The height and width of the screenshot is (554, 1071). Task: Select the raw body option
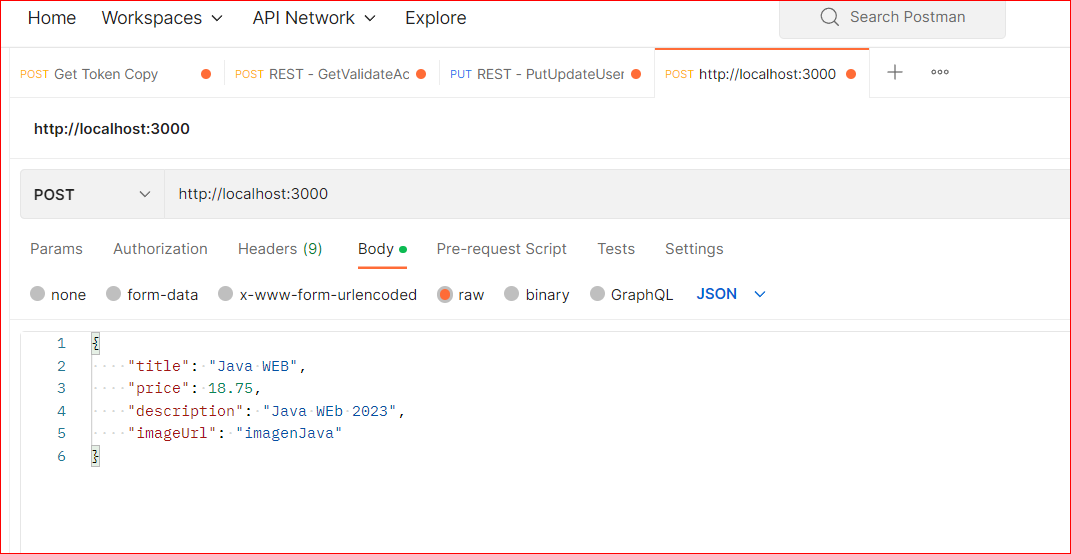click(461, 294)
